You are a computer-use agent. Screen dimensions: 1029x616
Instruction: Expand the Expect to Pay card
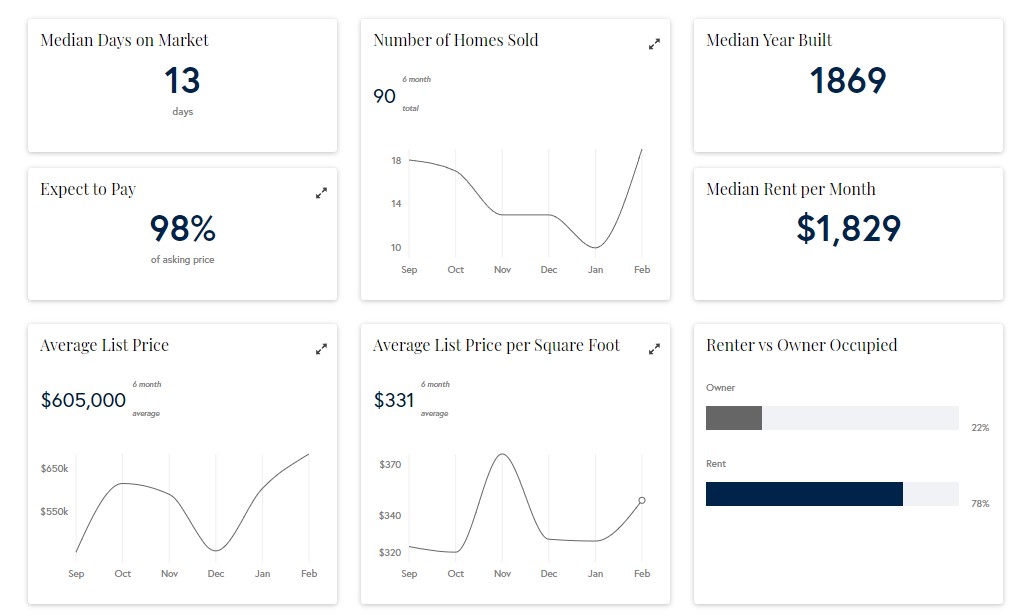(321, 193)
